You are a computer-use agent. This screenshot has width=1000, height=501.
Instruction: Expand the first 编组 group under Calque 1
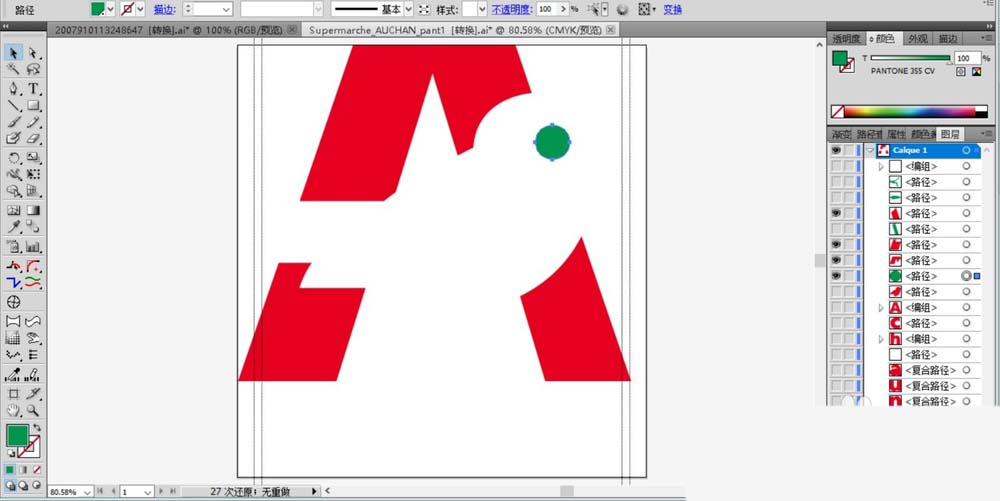881,166
